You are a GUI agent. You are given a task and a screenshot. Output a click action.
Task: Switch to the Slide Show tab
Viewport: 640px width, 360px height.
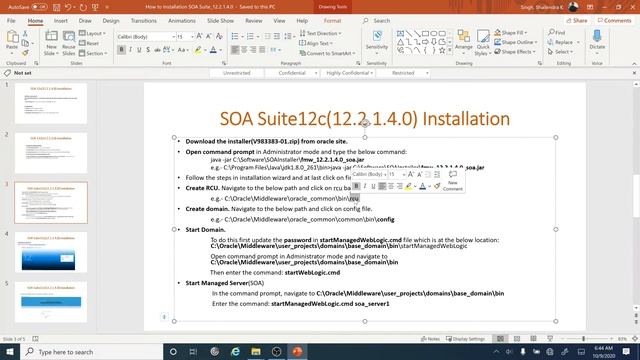pos(220,20)
